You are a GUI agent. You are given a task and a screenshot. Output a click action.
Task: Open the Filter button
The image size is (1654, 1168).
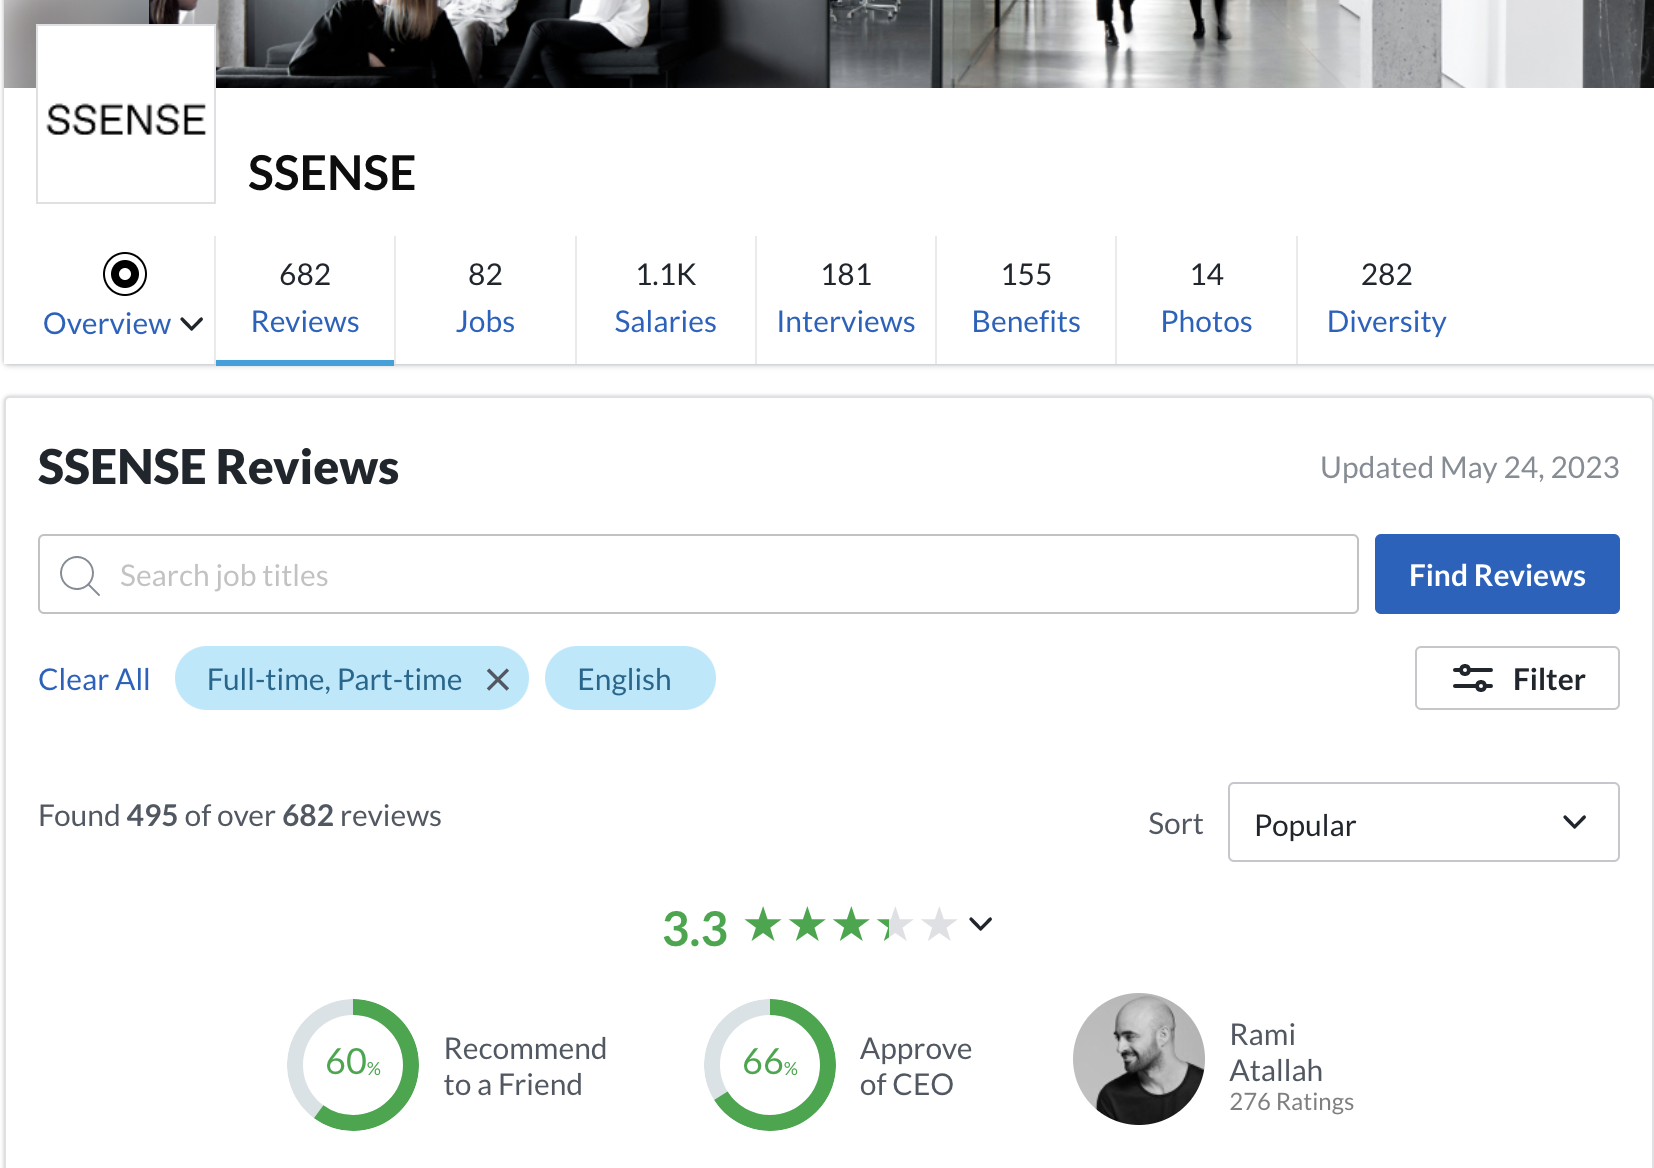tap(1517, 678)
